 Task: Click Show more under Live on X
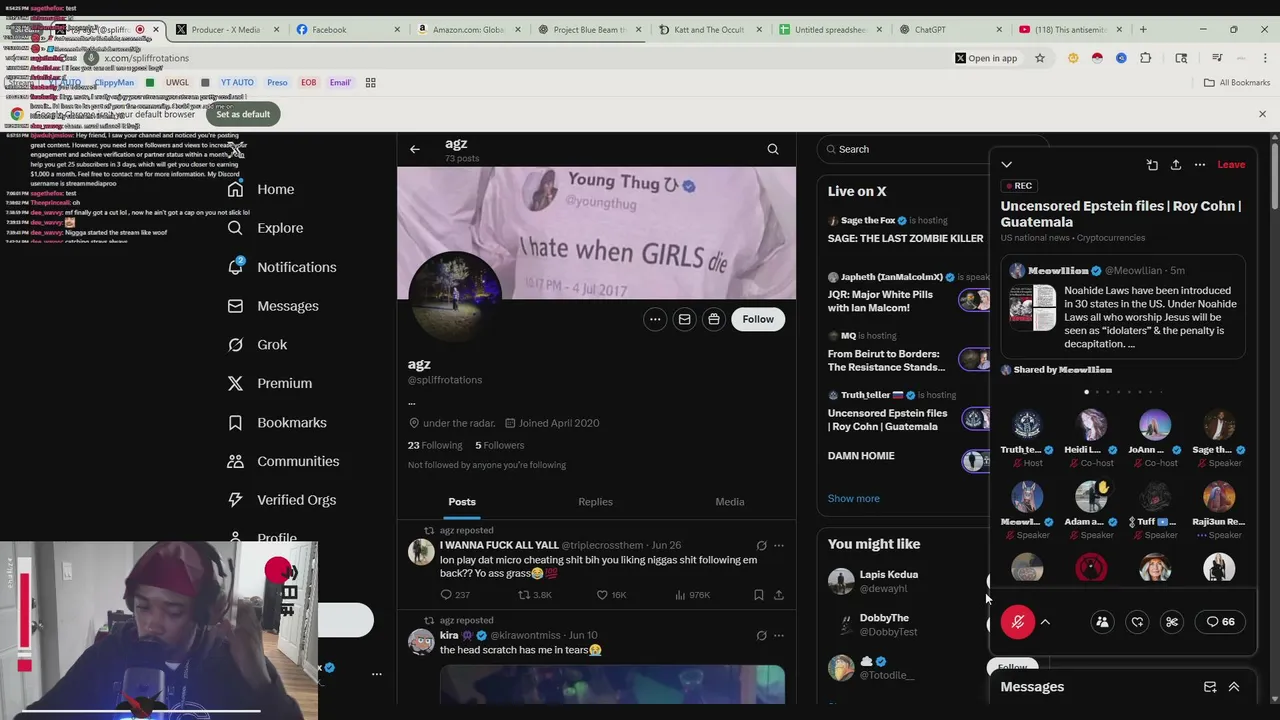pos(854,498)
